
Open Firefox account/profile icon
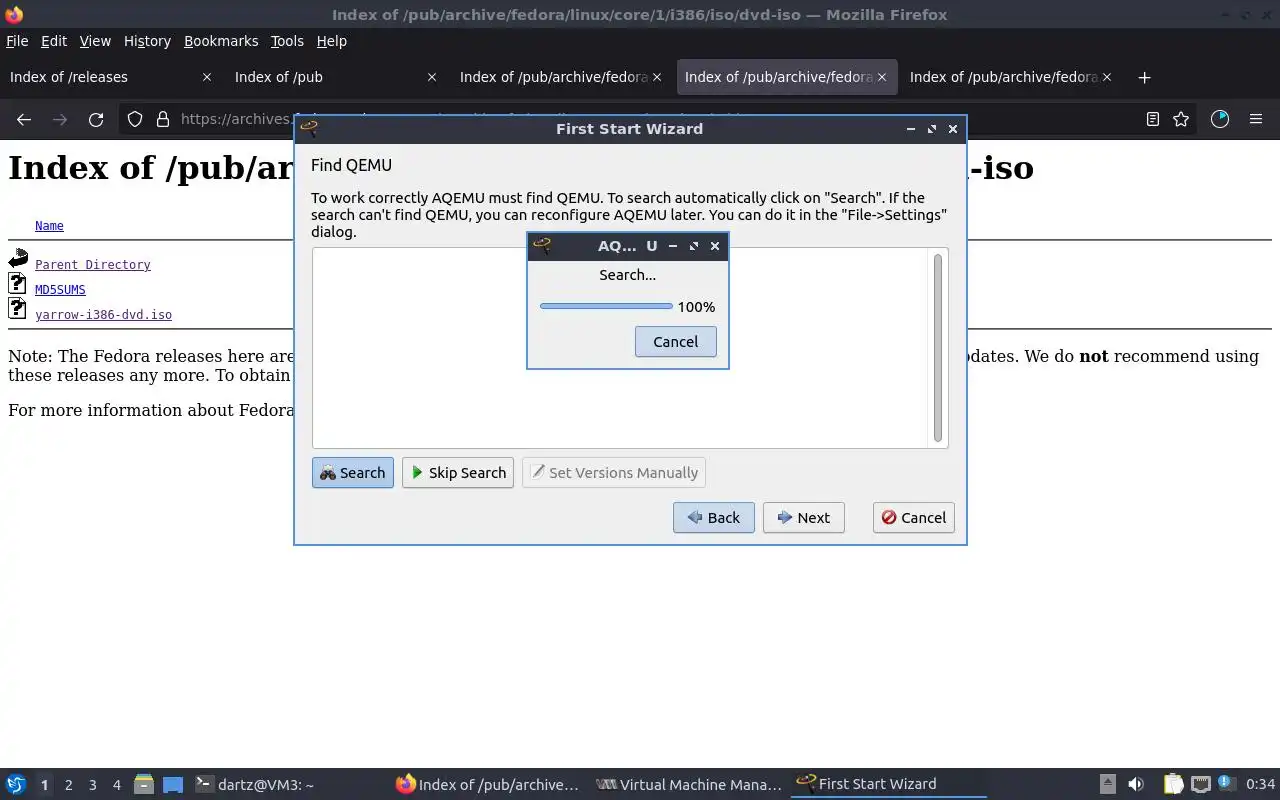[1220, 119]
